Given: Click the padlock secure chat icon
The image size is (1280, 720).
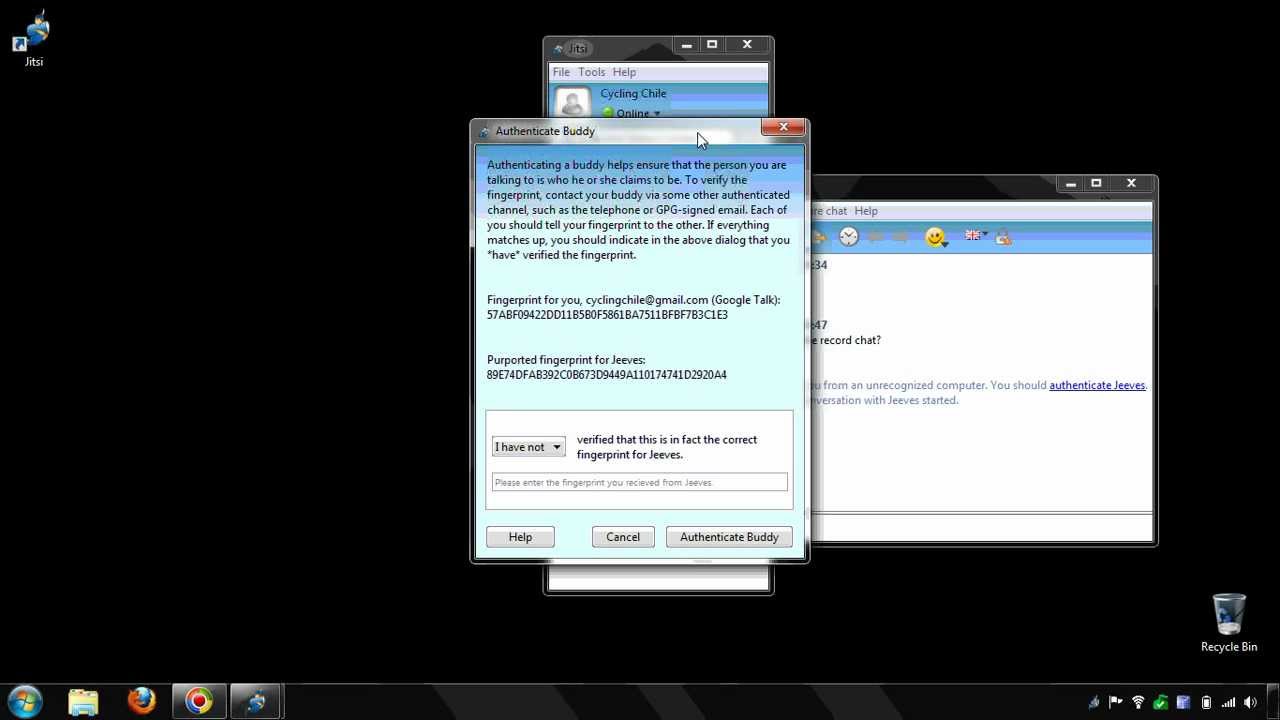Looking at the screenshot, I should pos(1004,237).
